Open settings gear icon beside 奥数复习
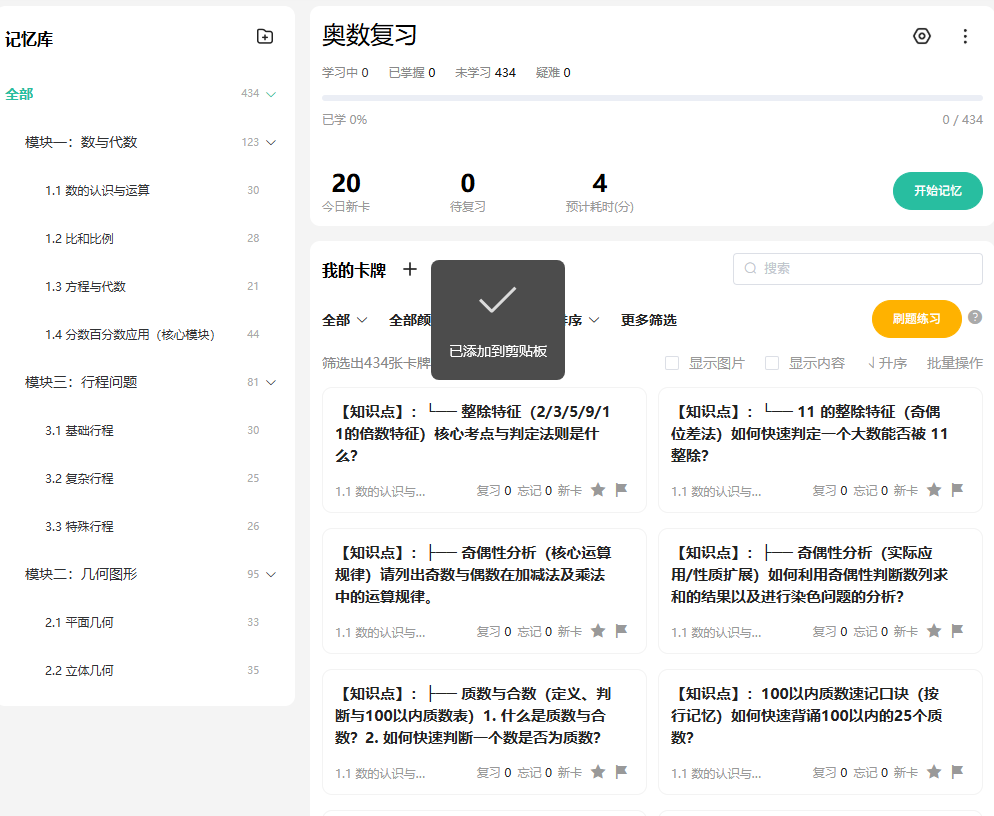 pyautogui.click(x=922, y=36)
